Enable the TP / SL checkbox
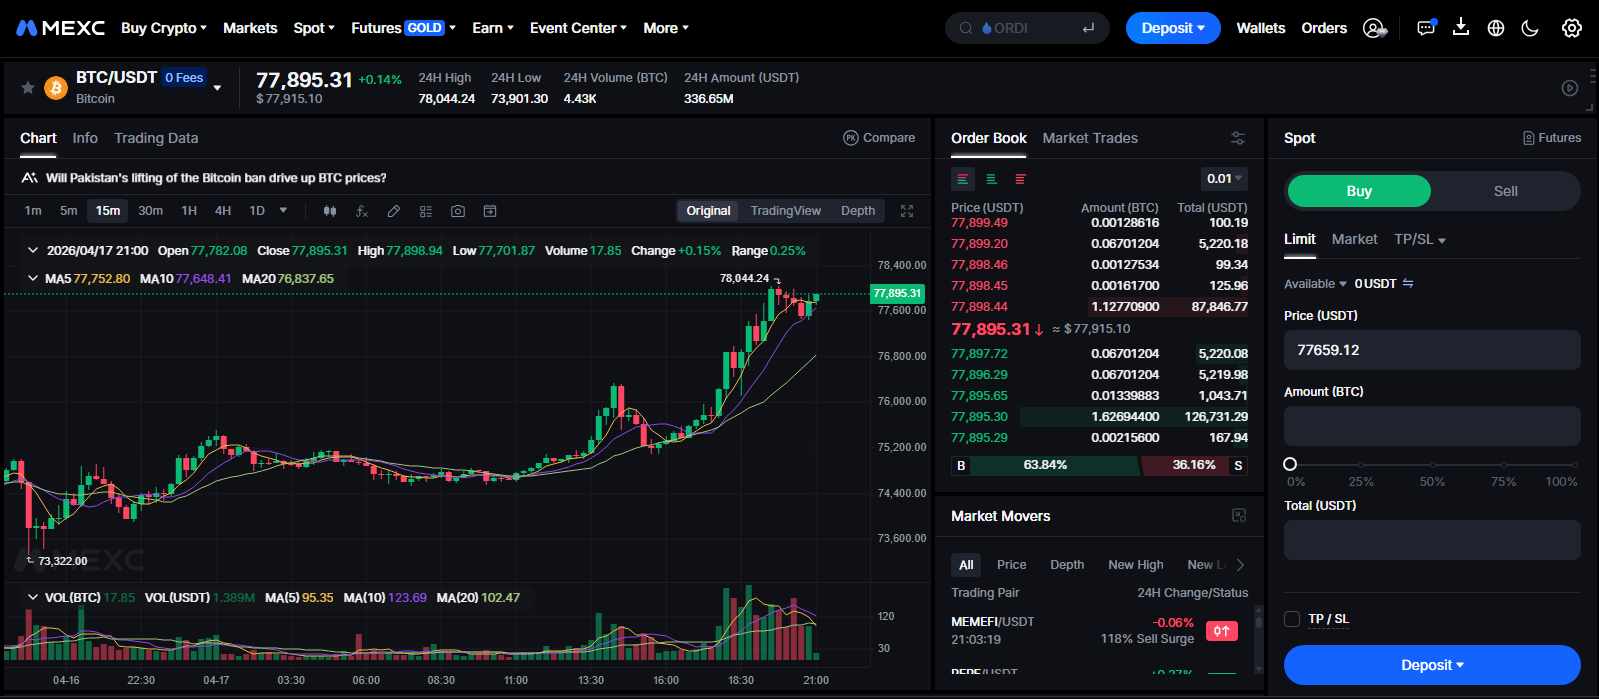Screen dimensions: 1599x699 (1292, 619)
